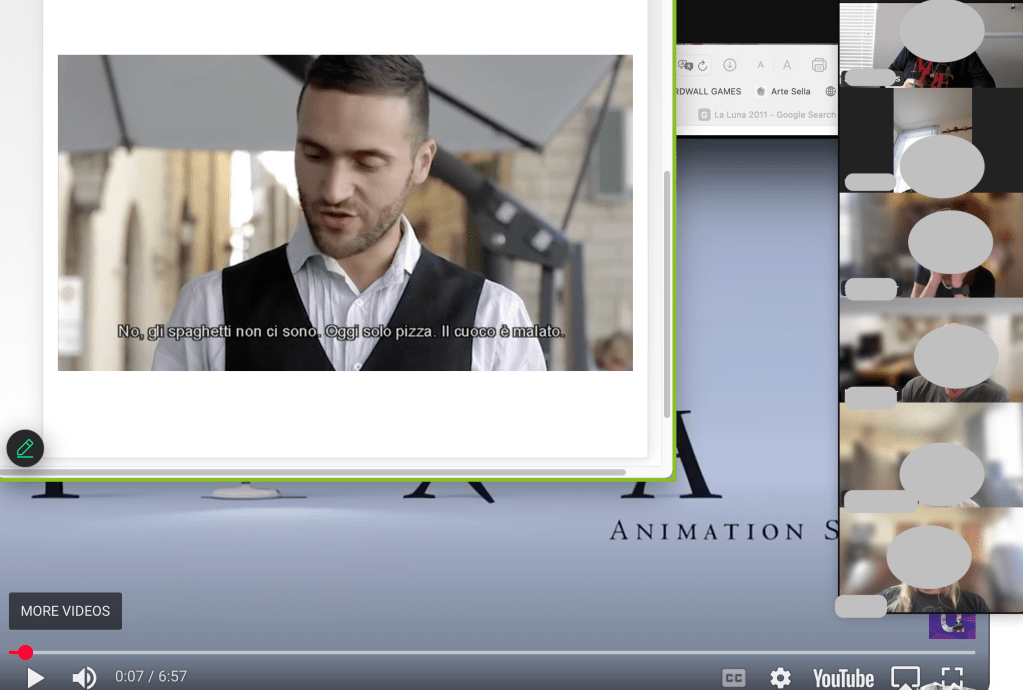1023x690 pixels.
Task: Click the MORE VIDEOS button
Action: pos(65,611)
